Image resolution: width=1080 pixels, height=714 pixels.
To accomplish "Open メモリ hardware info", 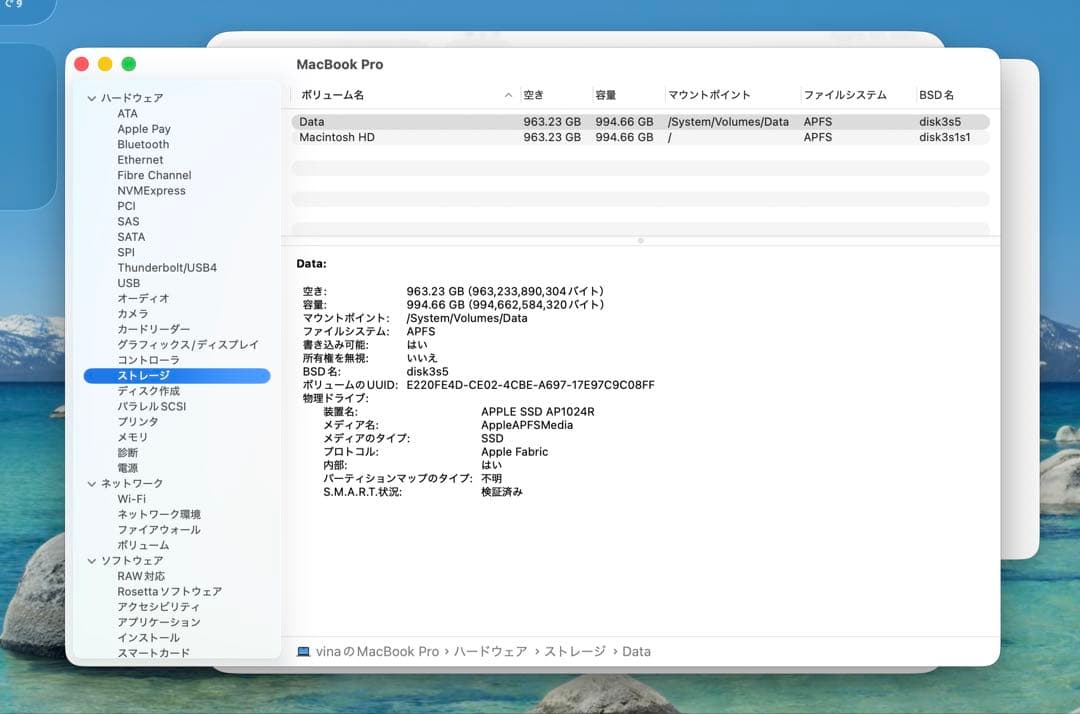I will [133, 437].
